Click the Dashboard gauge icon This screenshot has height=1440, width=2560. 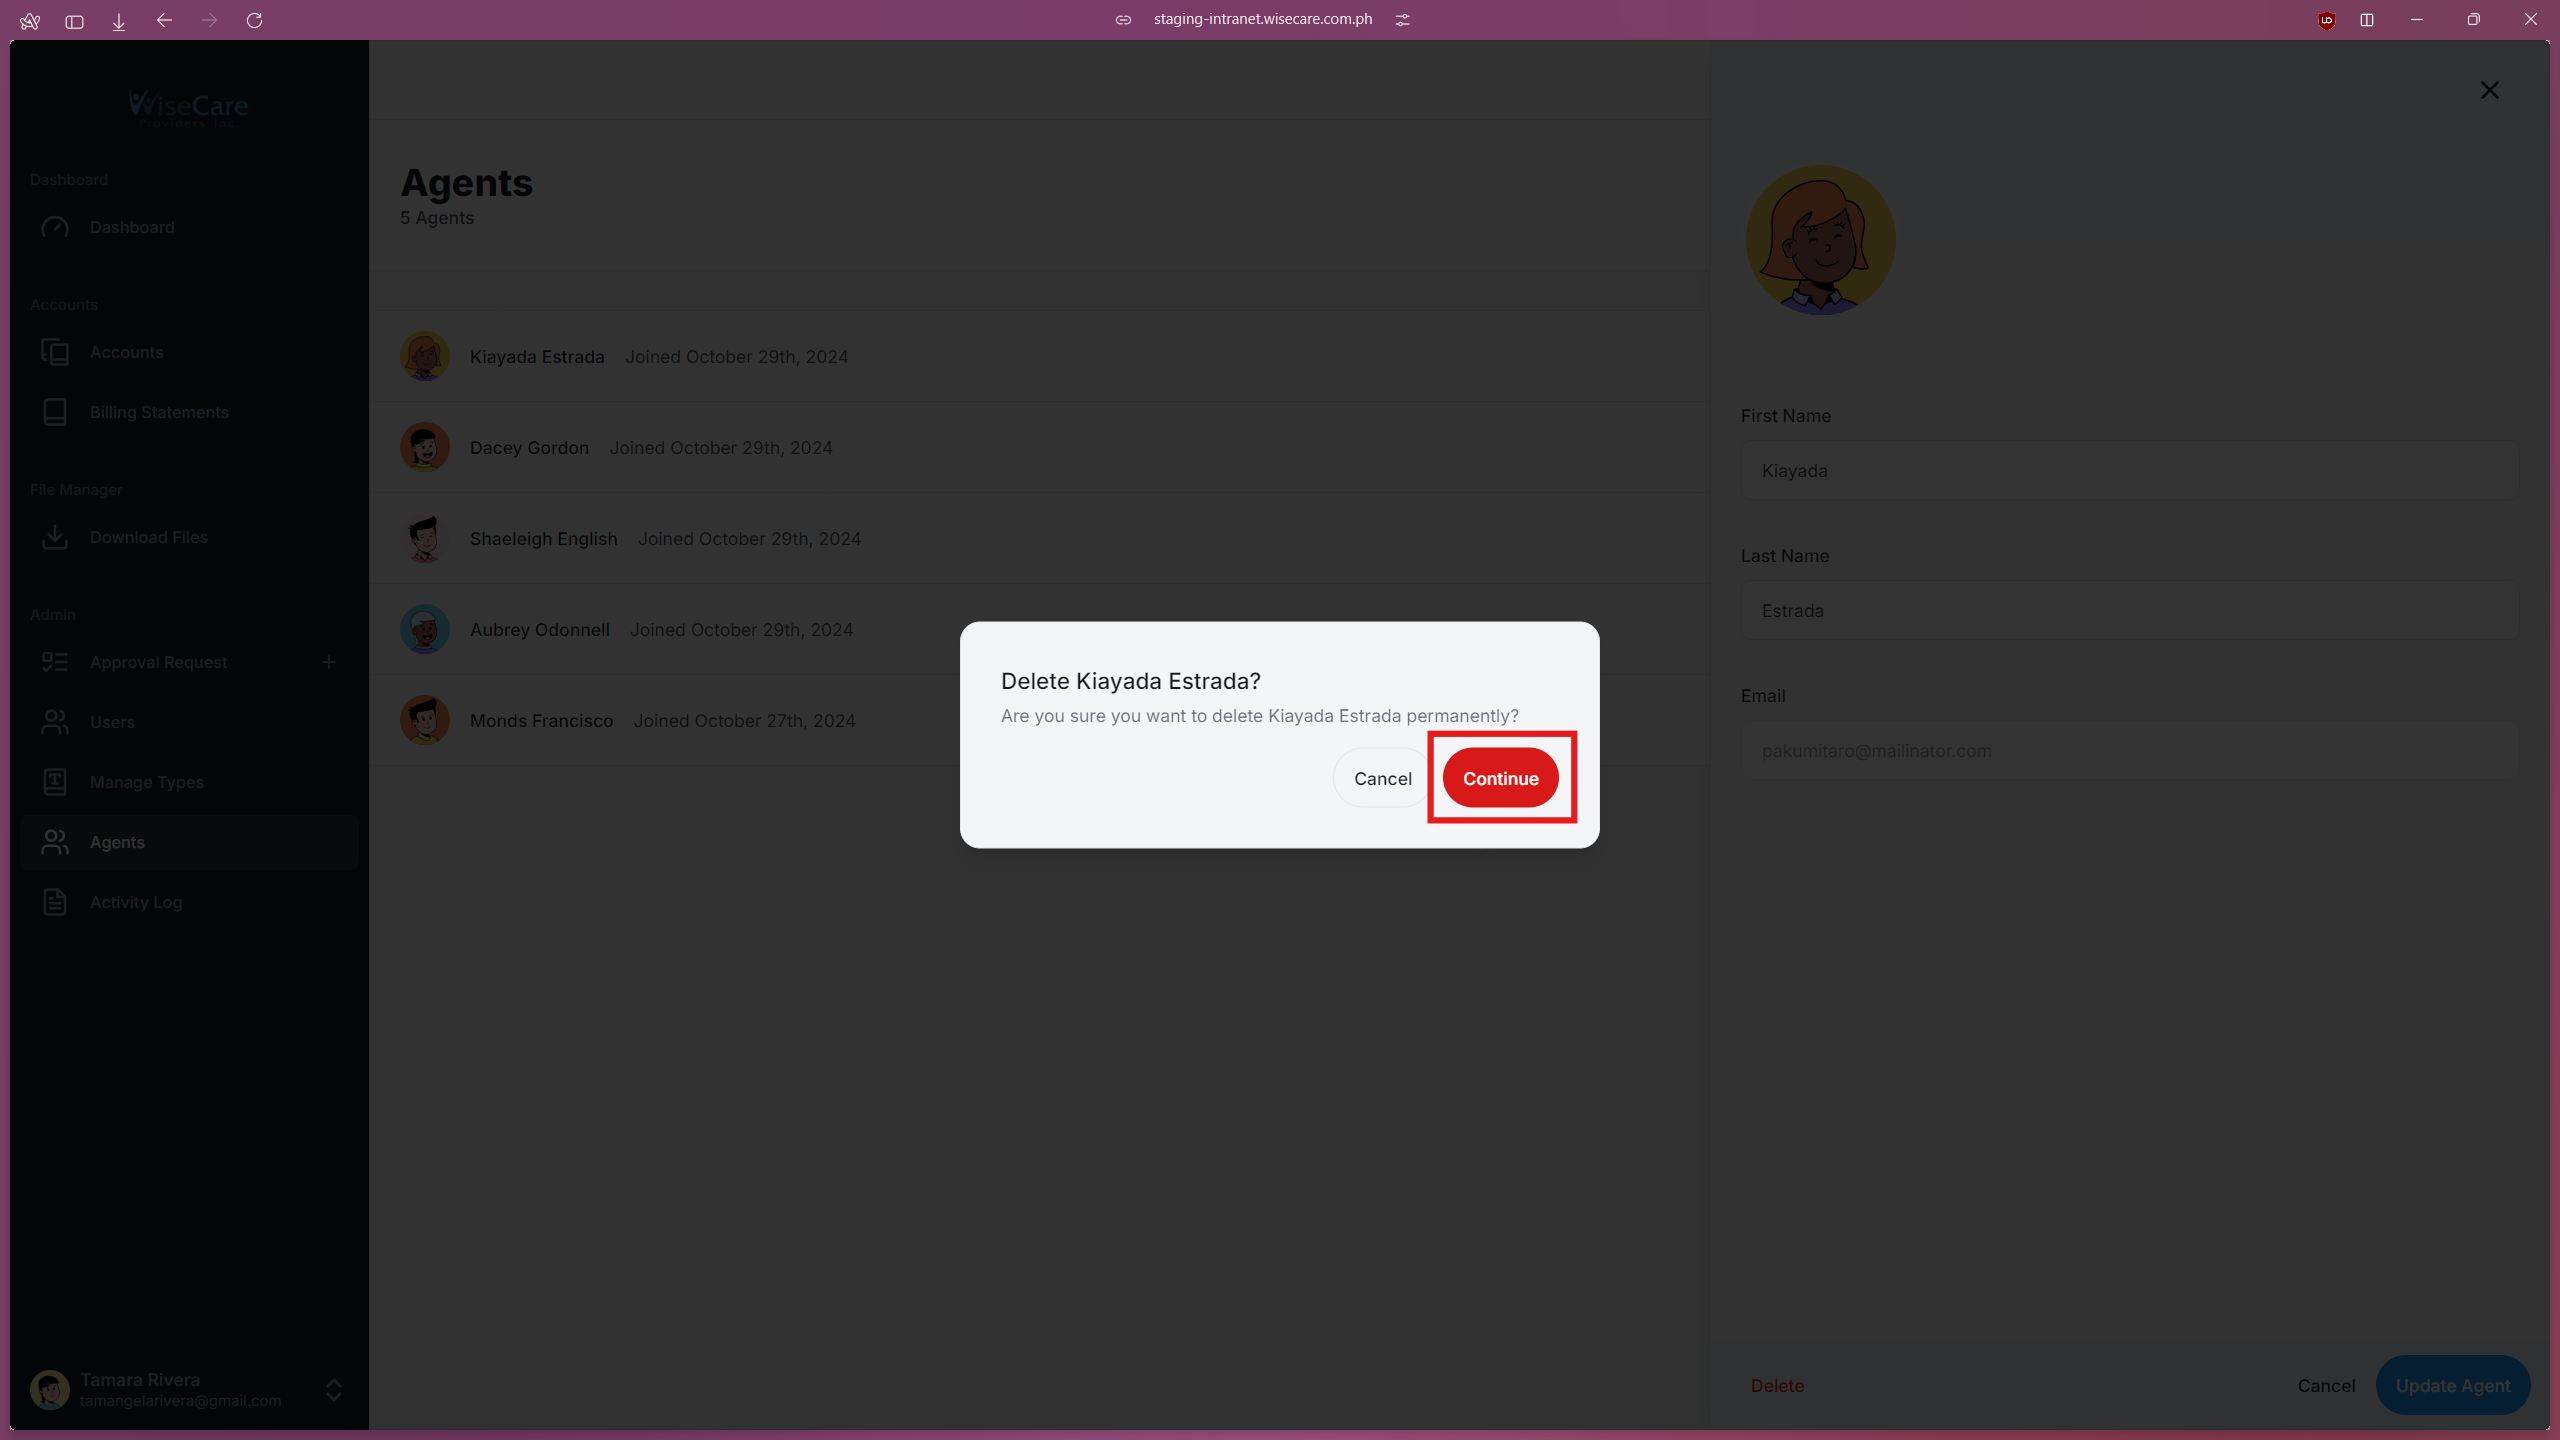click(55, 227)
